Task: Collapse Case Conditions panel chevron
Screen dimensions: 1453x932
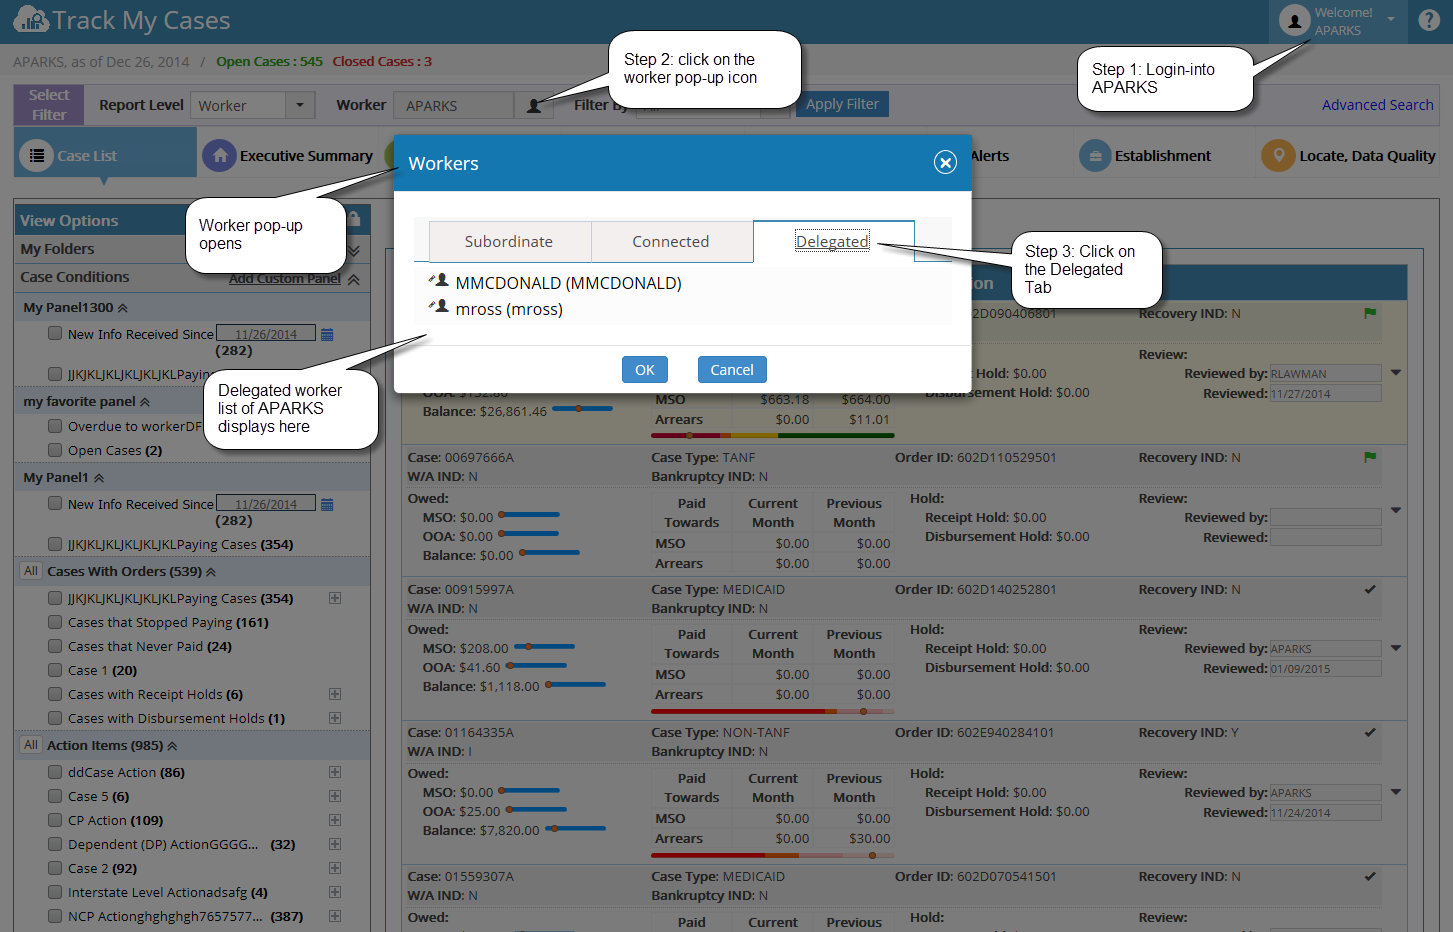Action: [354, 279]
